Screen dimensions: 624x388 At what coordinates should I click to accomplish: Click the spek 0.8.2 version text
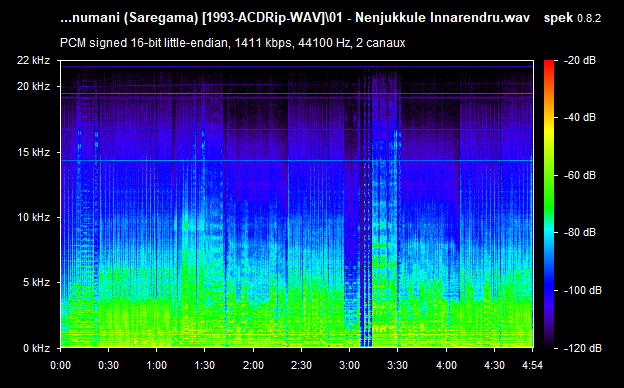(x=572, y=18)
